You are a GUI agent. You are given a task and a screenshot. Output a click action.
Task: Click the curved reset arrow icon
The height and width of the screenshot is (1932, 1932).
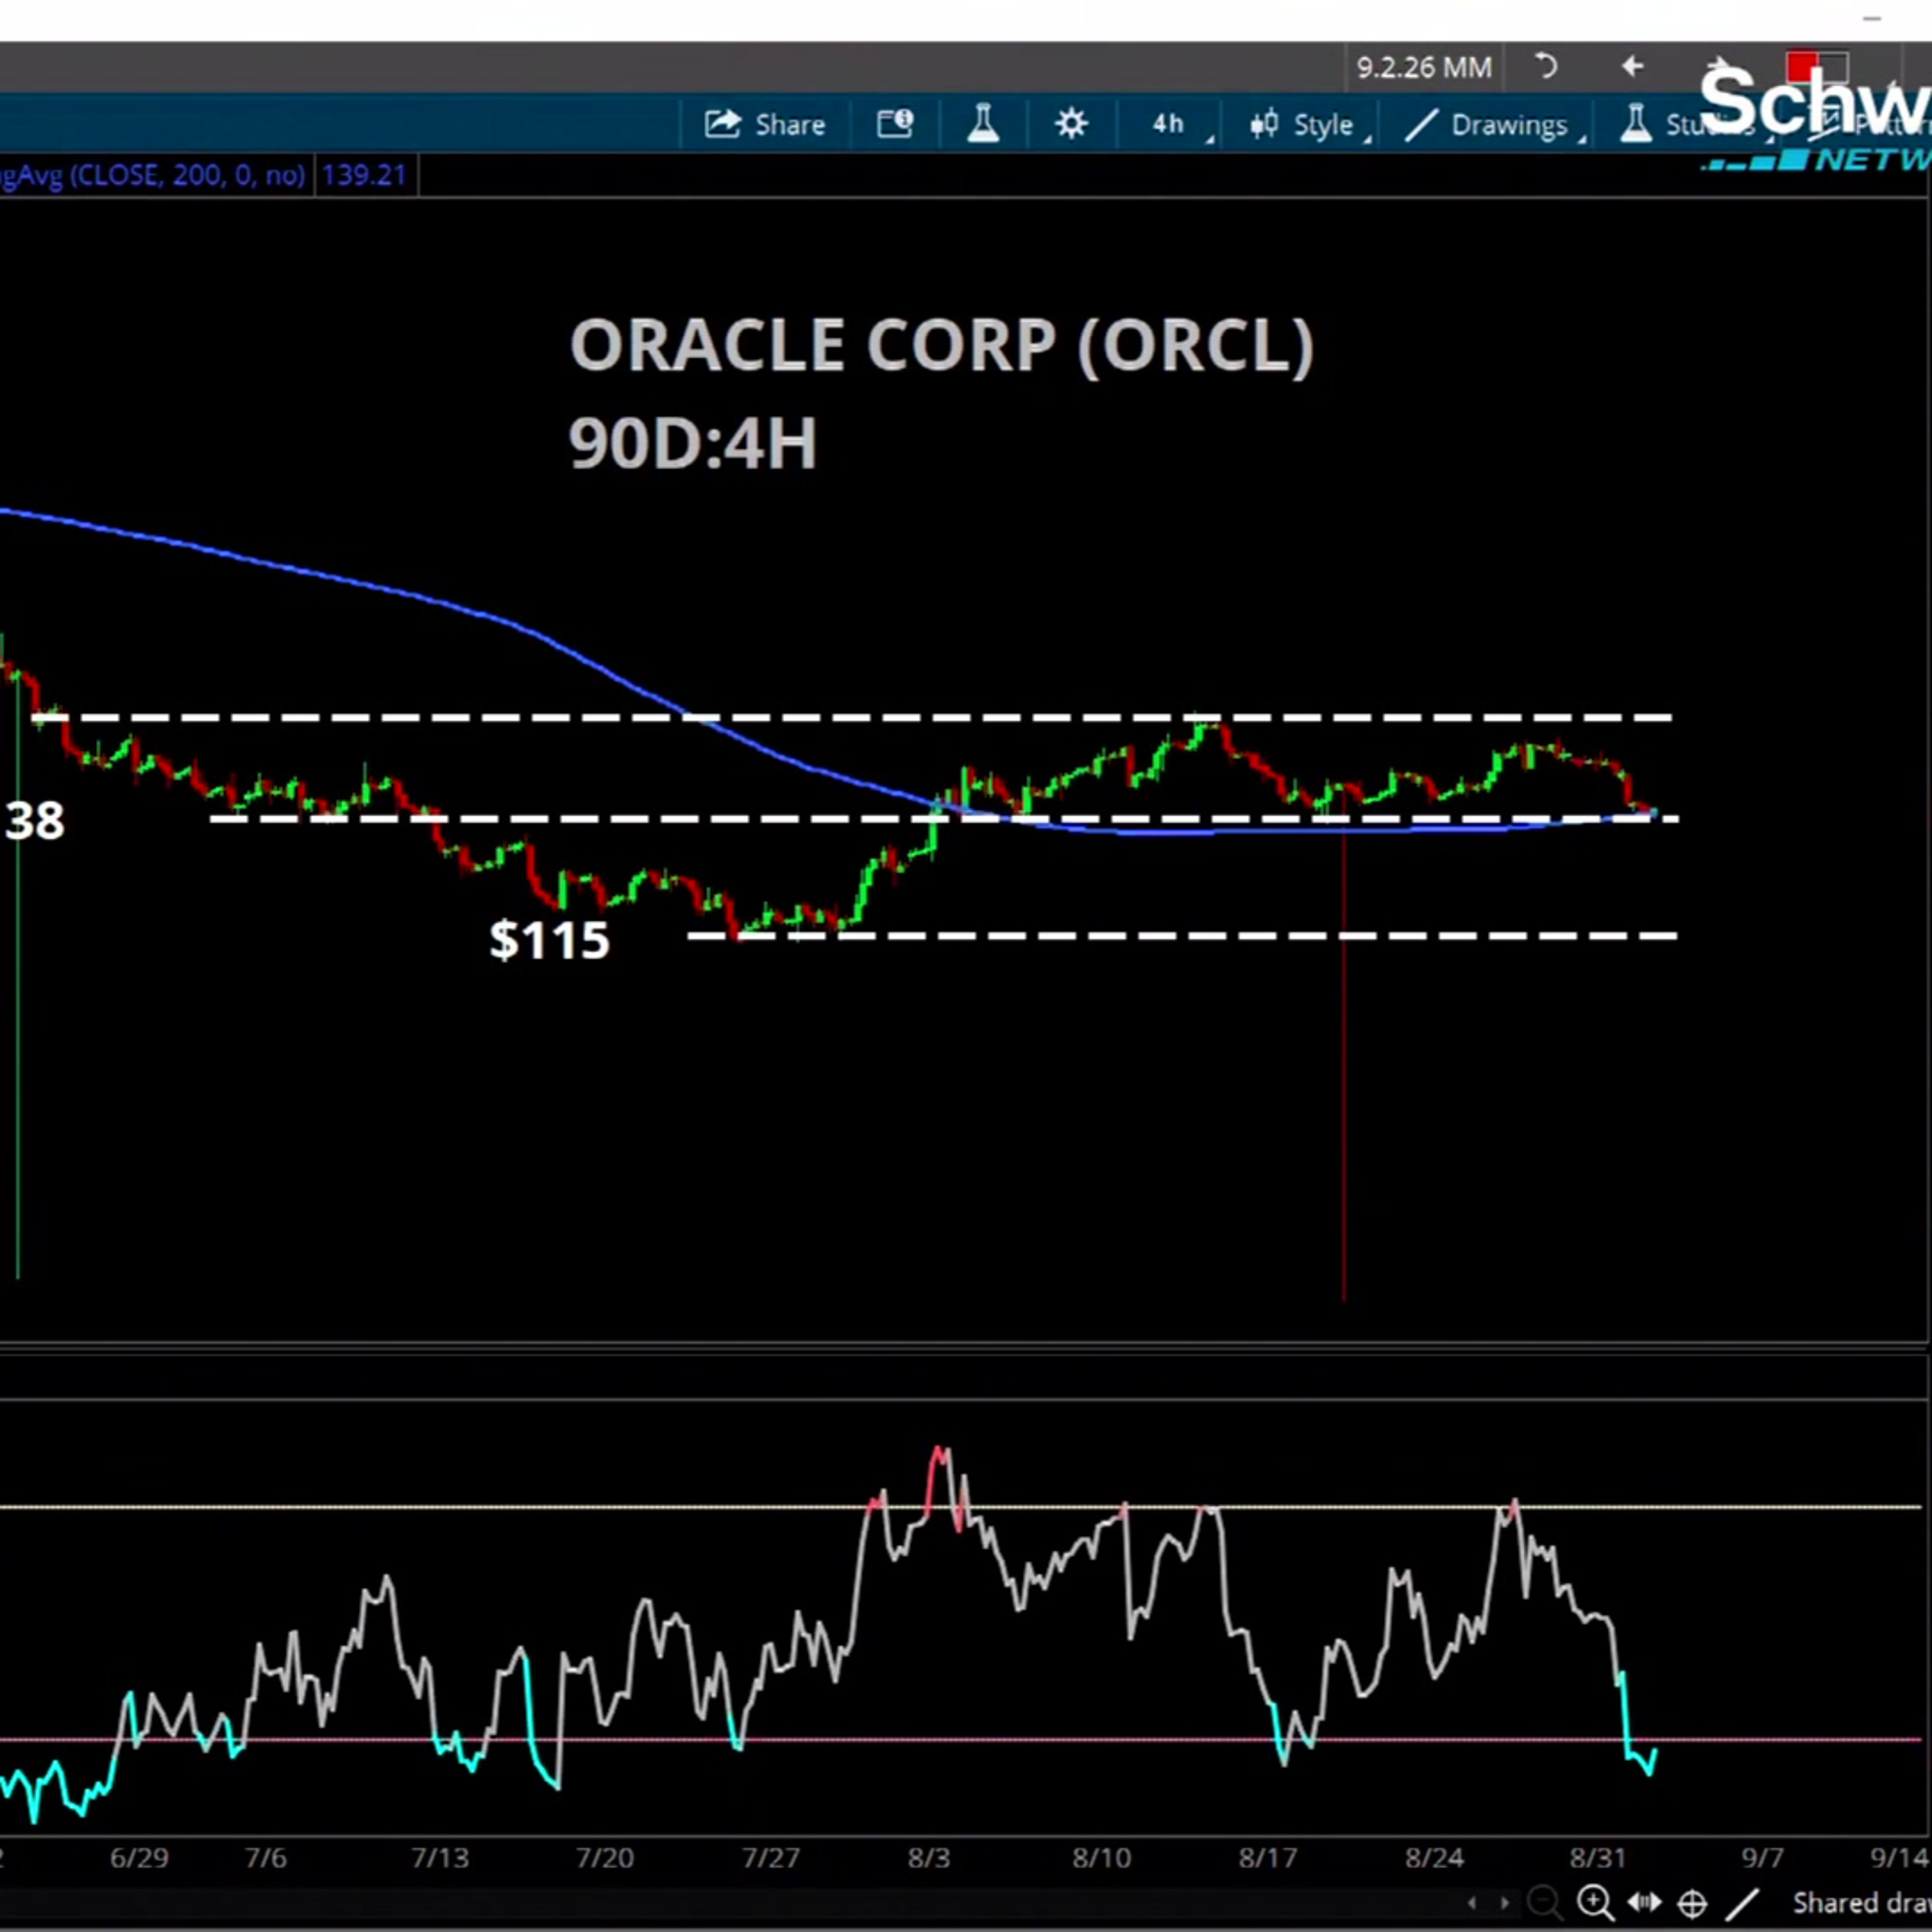tap(1546, 67)
